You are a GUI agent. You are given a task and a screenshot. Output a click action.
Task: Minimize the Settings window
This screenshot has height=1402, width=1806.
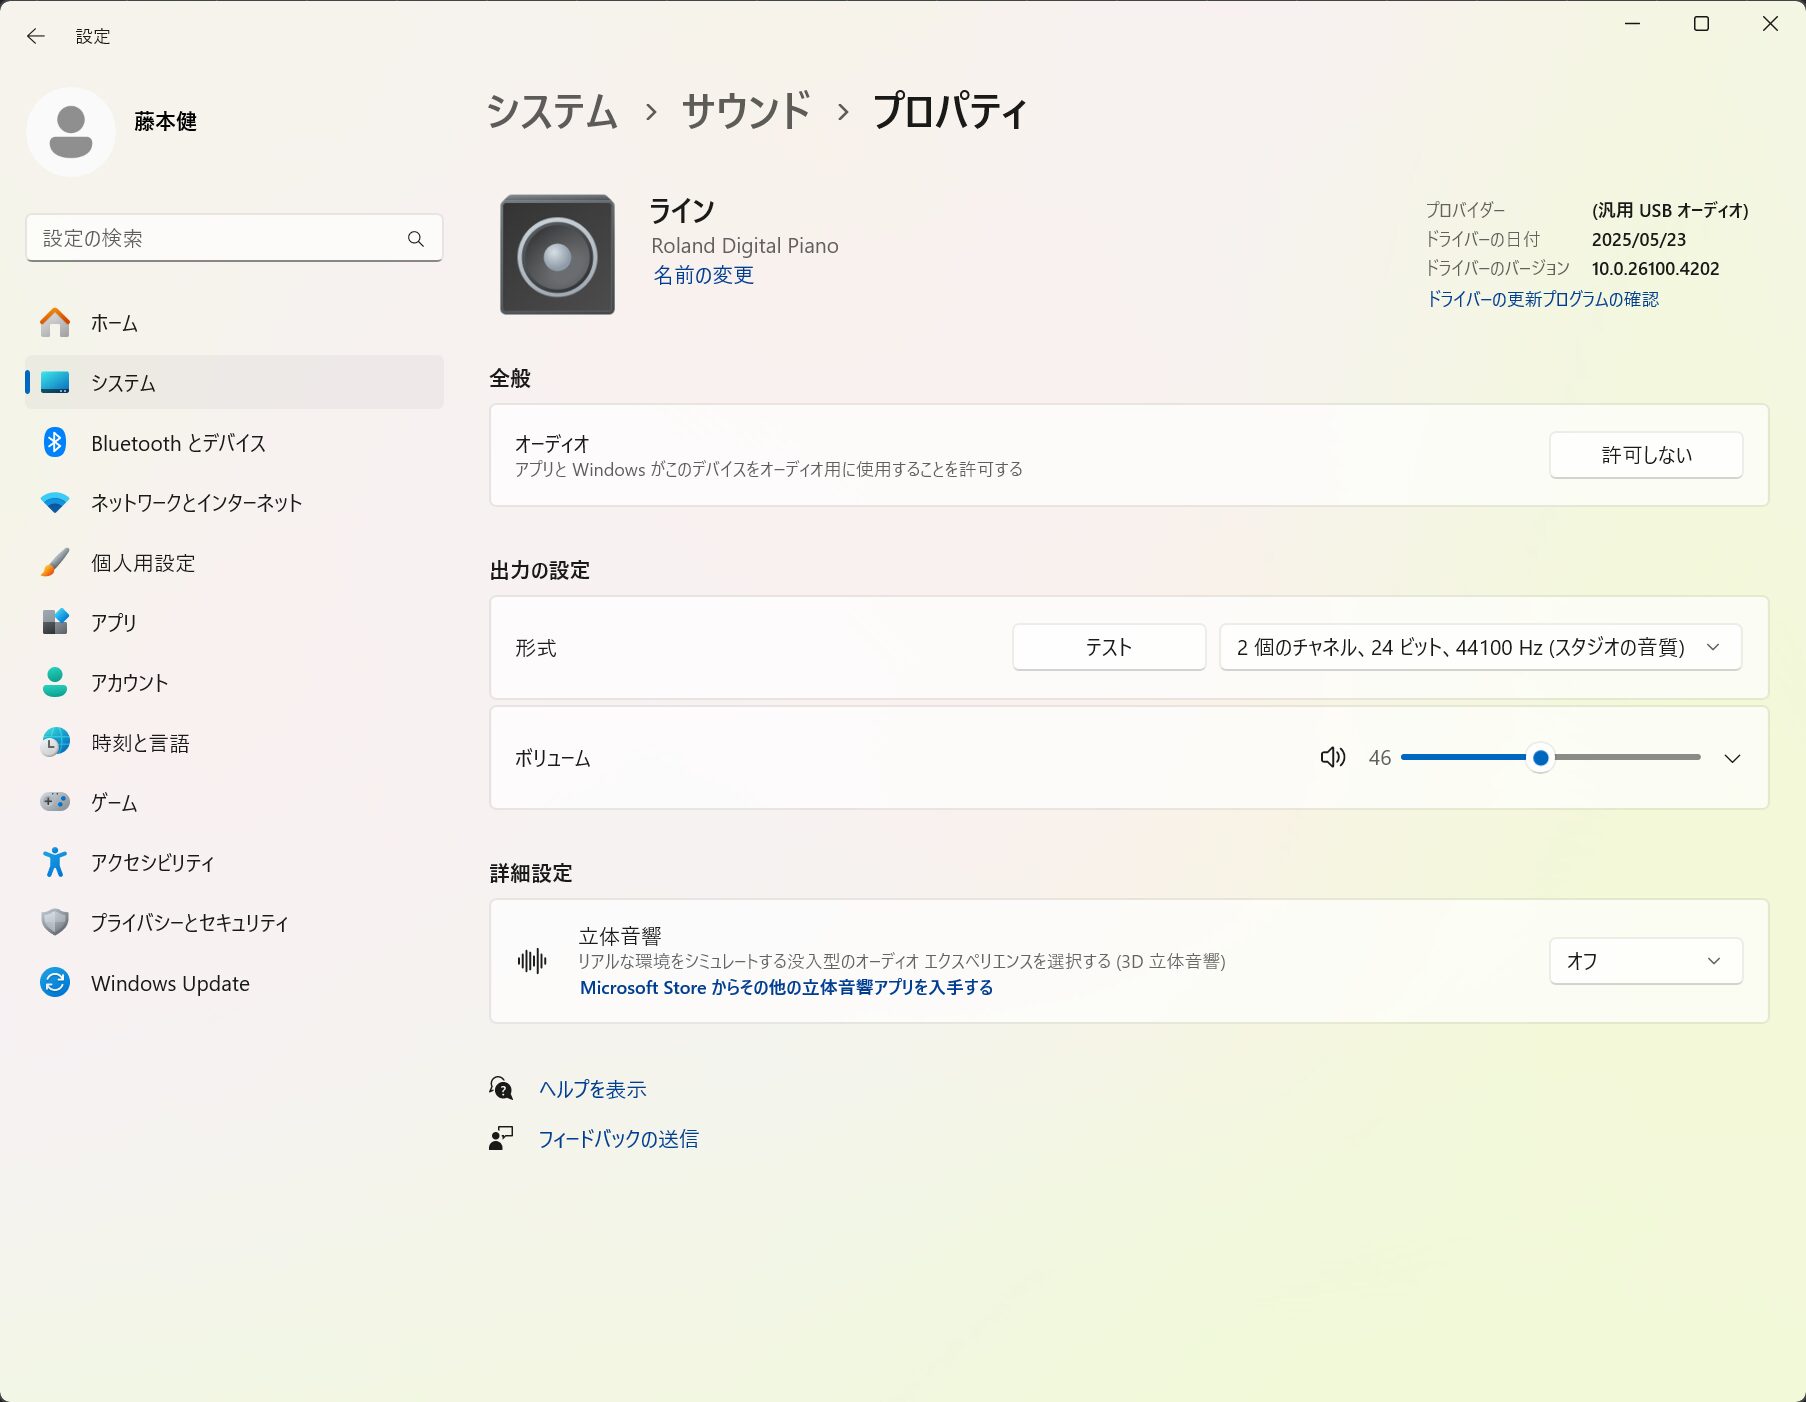tap(1633, 24)
